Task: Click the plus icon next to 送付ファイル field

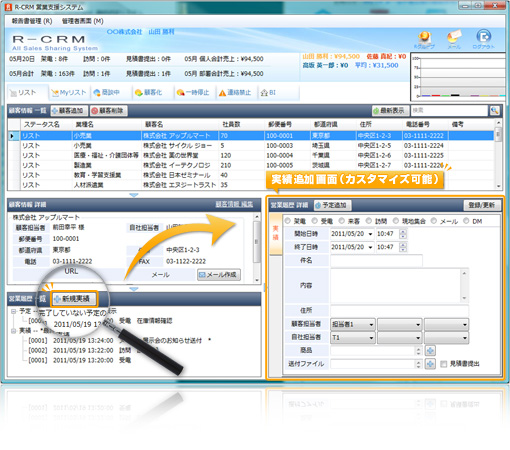Action: point(430,364)
